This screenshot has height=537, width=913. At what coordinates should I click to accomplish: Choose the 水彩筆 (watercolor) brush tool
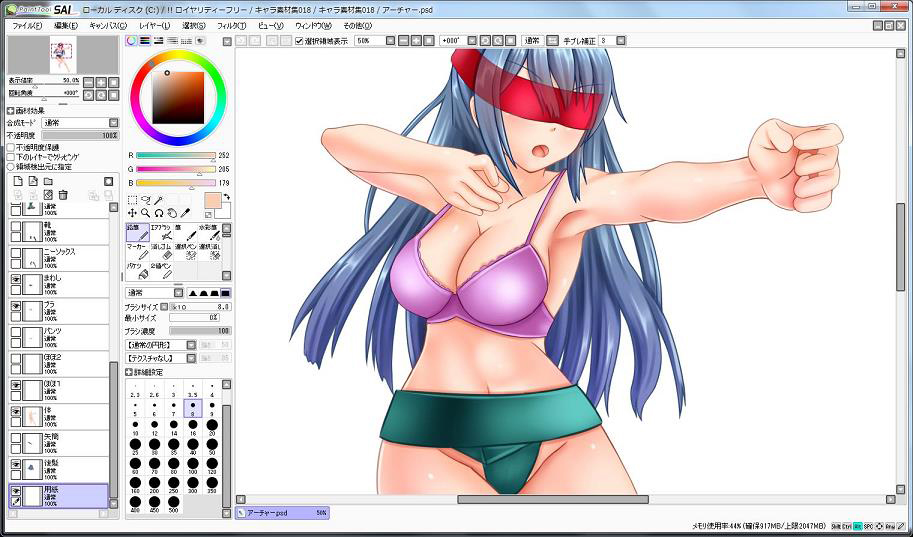pos(208,232)
